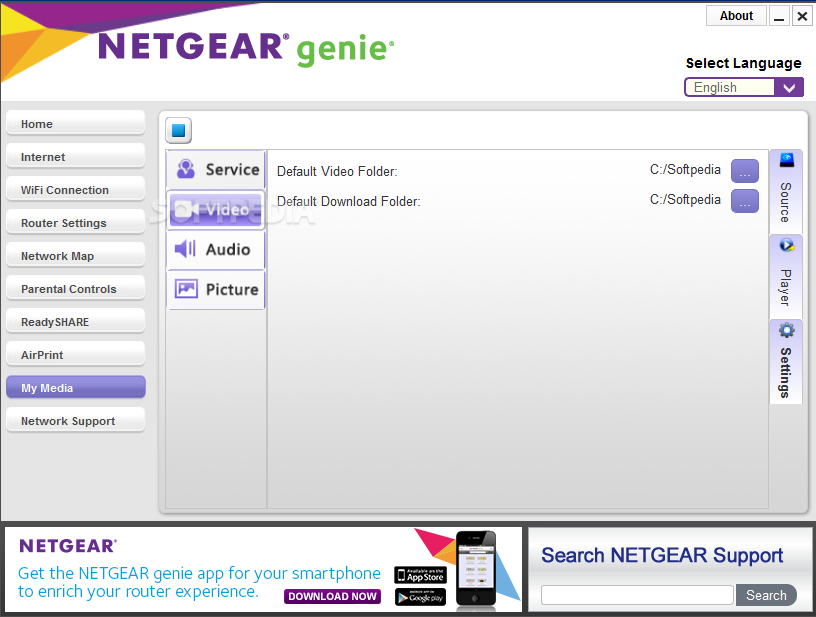The height and width of the screenshot is (617, 816).
Task: Click the About button
Action: [x=736, y=16]
